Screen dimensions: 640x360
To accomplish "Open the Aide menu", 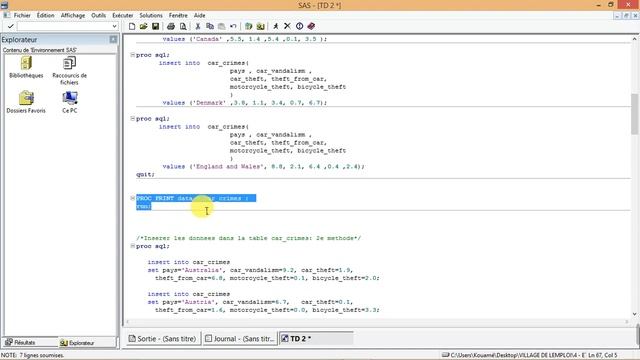I will pyautogui.click(x=199, y=15).
